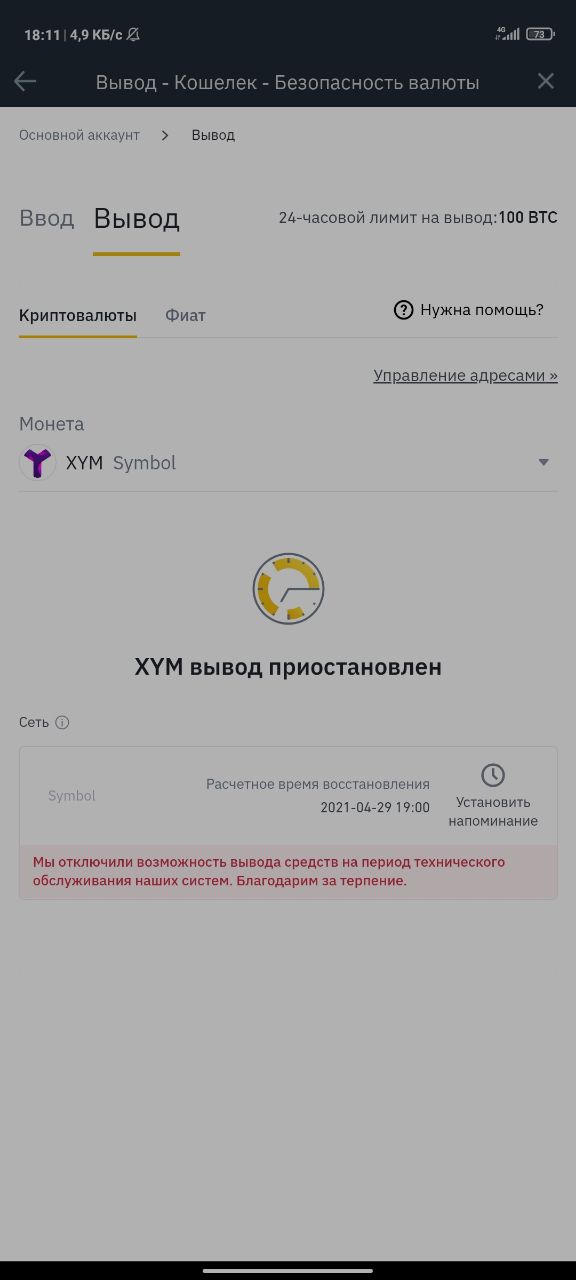Close the withdrawal page with X

[545, 82]
